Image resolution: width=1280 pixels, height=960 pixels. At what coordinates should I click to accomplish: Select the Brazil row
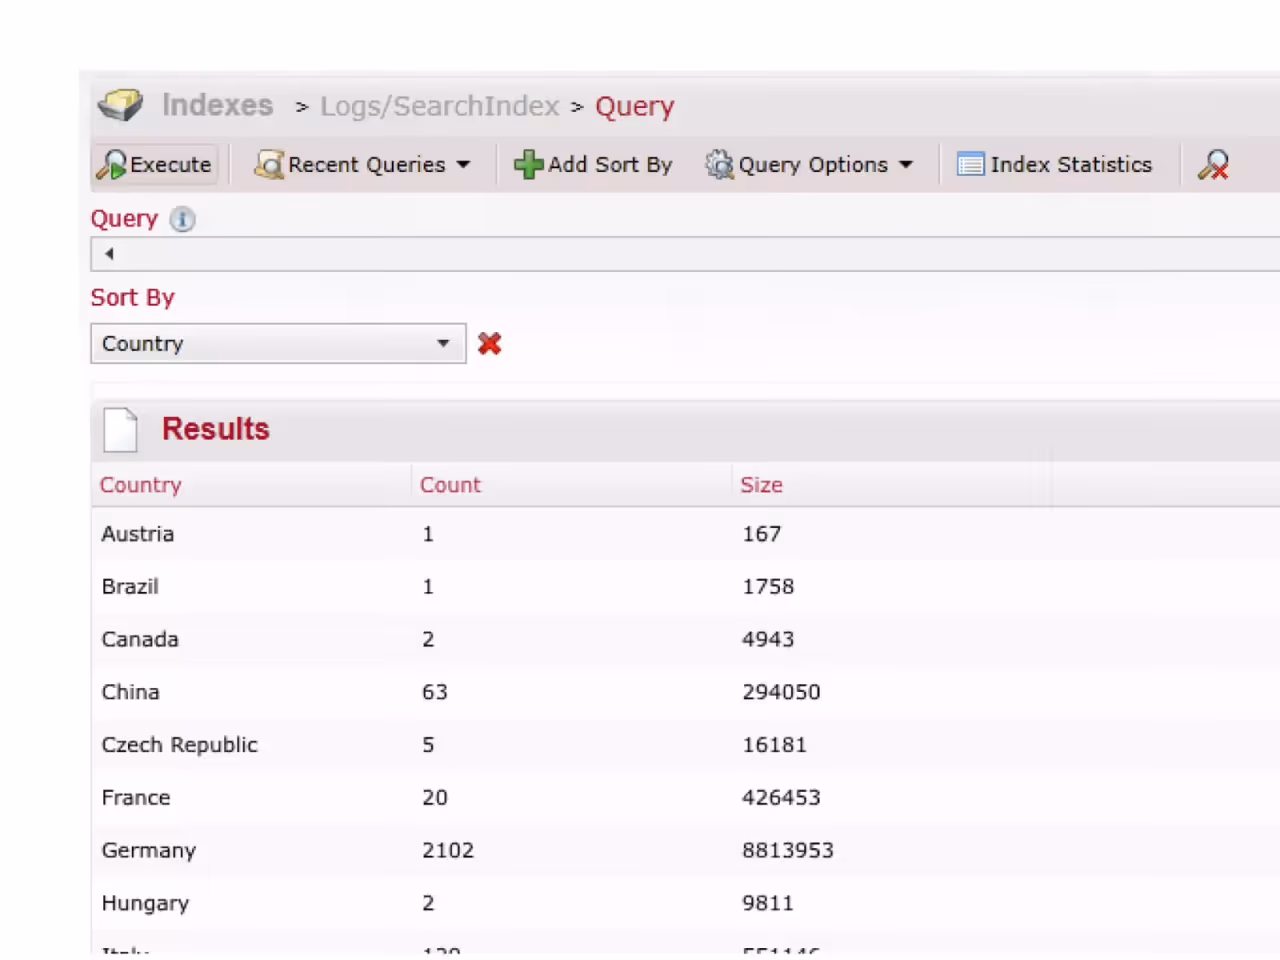click(x=685, y=587)
